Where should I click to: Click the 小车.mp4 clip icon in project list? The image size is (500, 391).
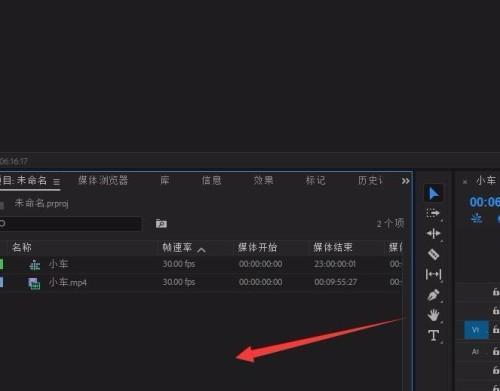coord(34,283)
